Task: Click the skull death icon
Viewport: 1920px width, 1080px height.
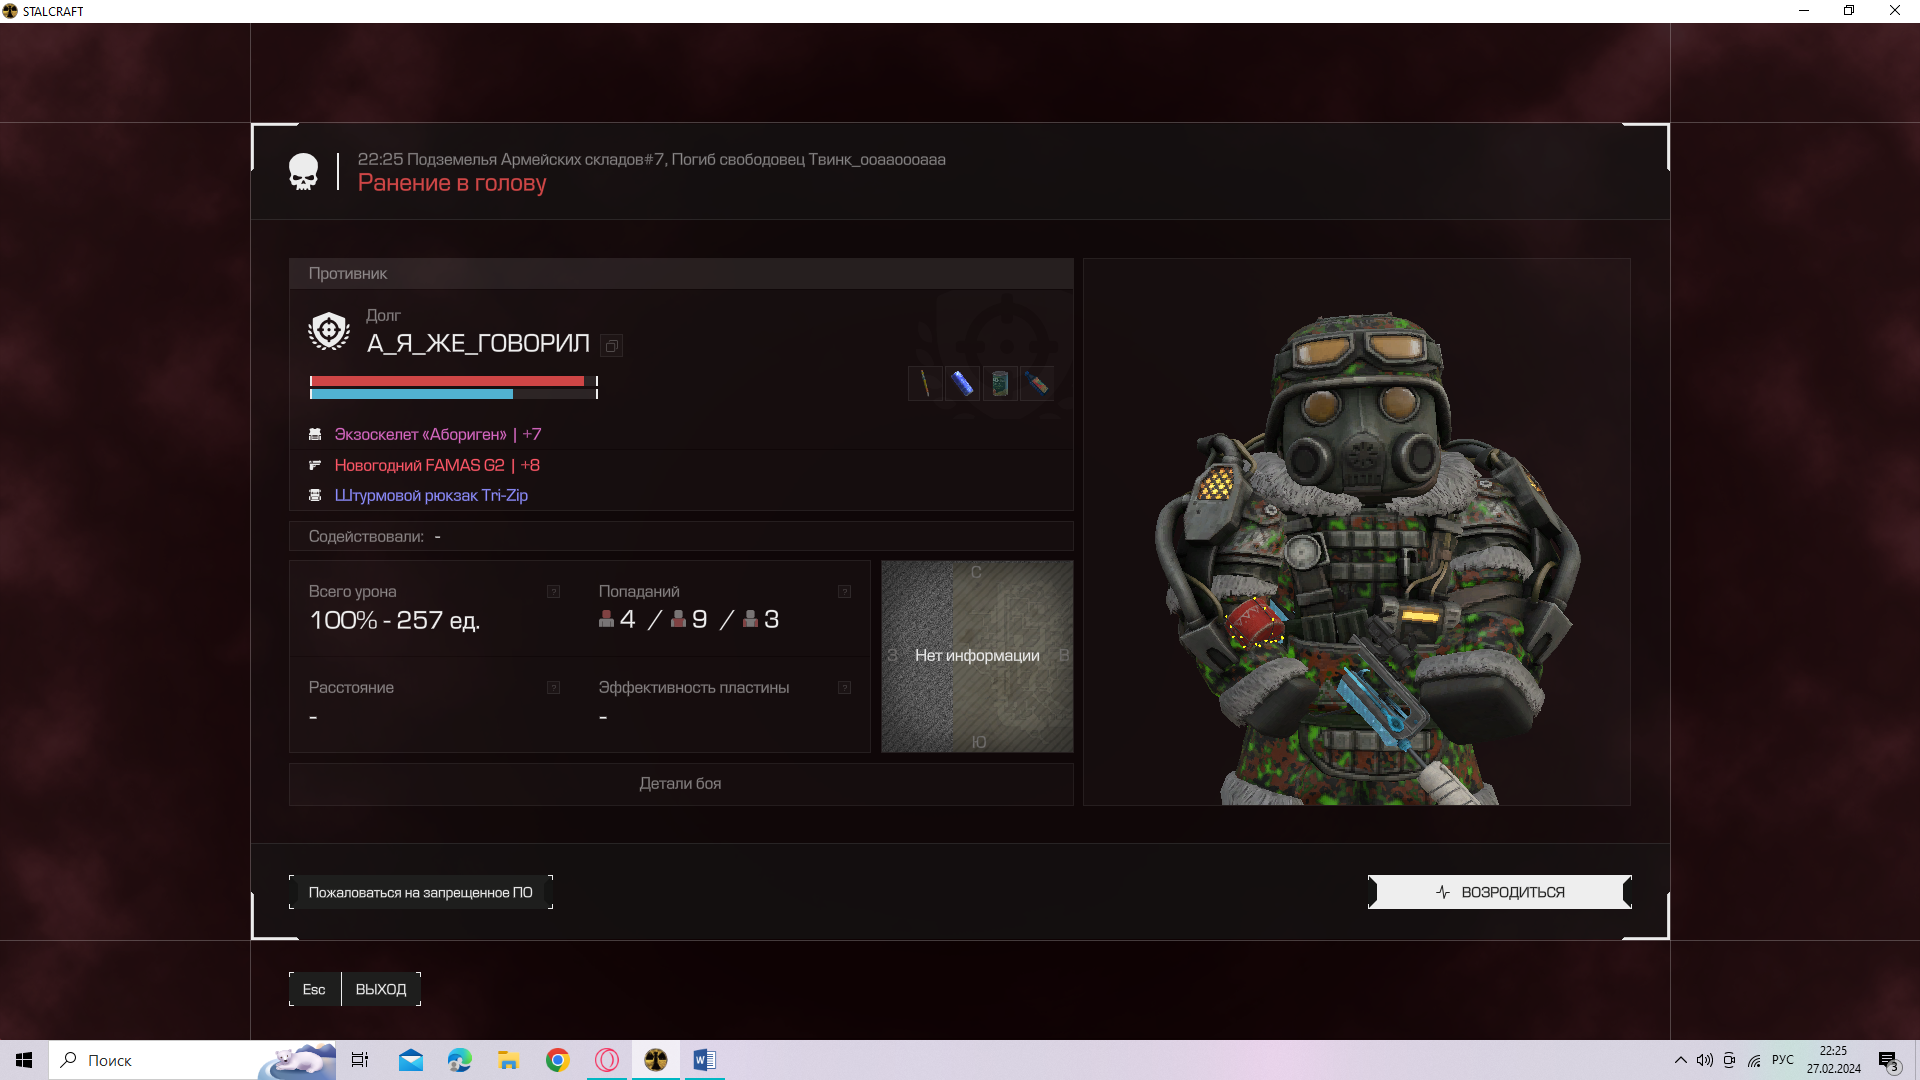Action: (x=303, y=172)
